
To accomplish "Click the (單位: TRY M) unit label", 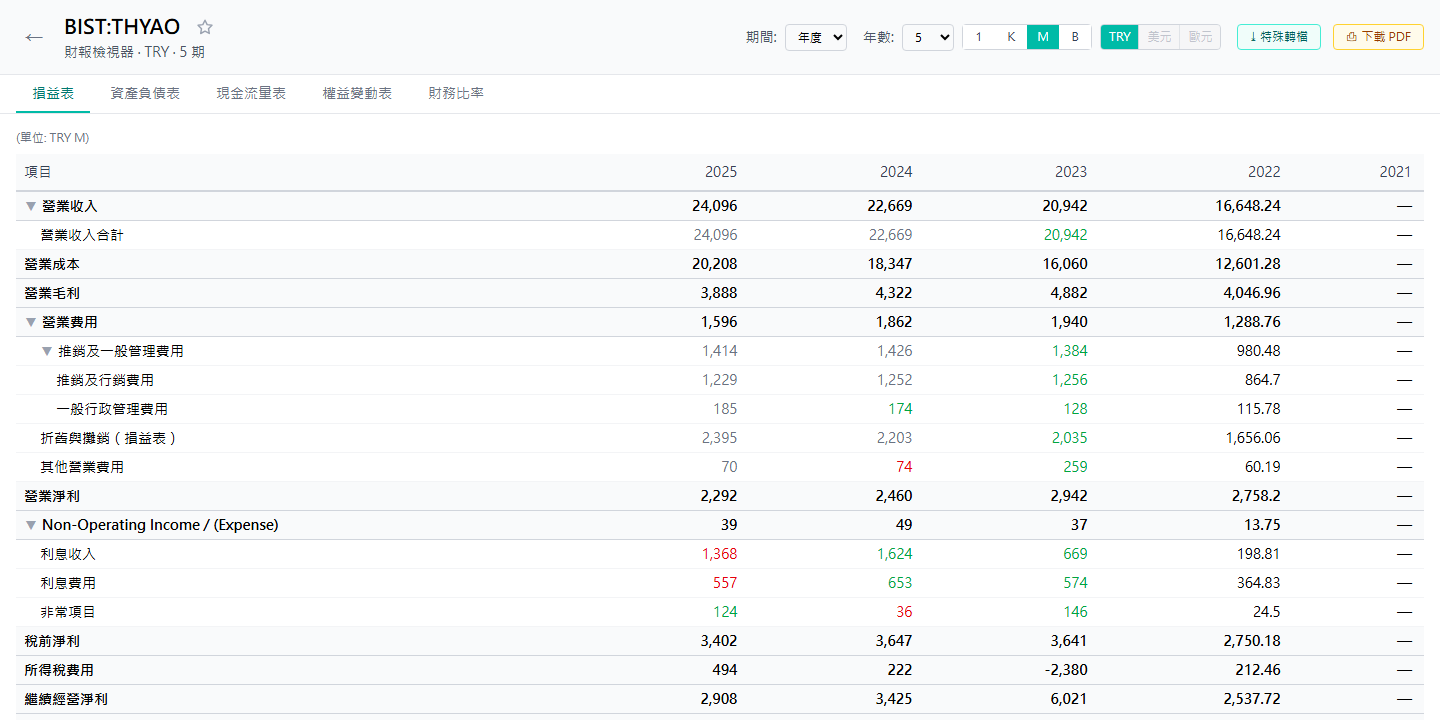I will tap(52, 138).
